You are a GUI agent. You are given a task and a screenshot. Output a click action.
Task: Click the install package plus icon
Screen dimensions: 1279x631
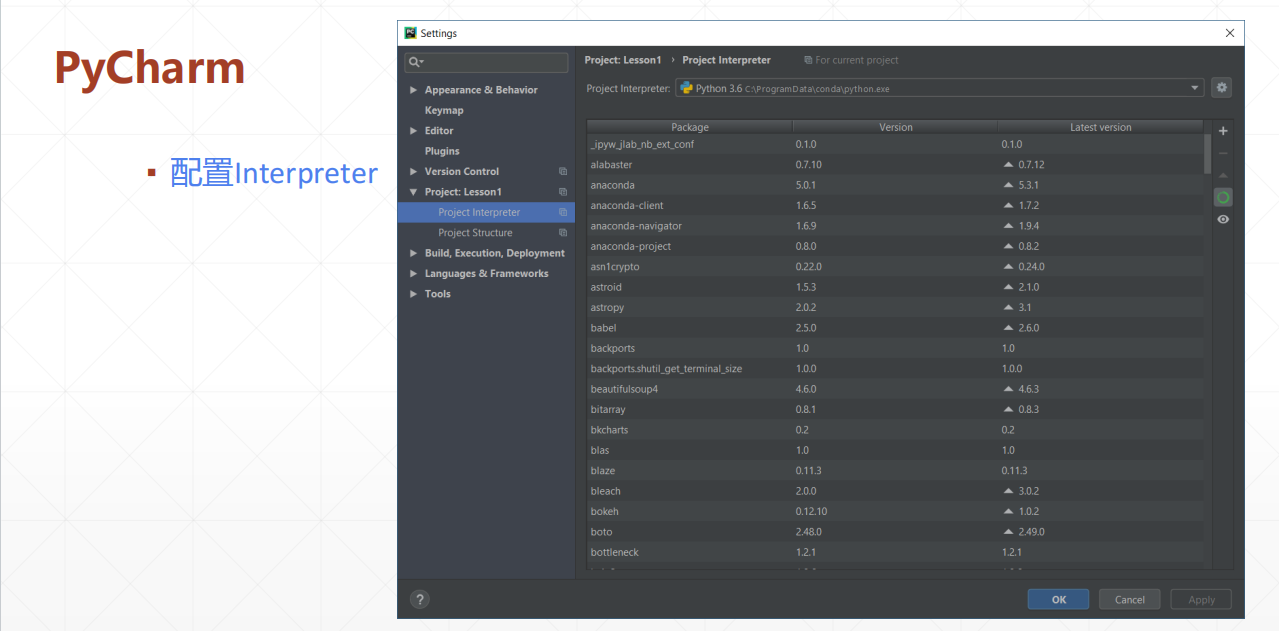tap(1222, 131)
